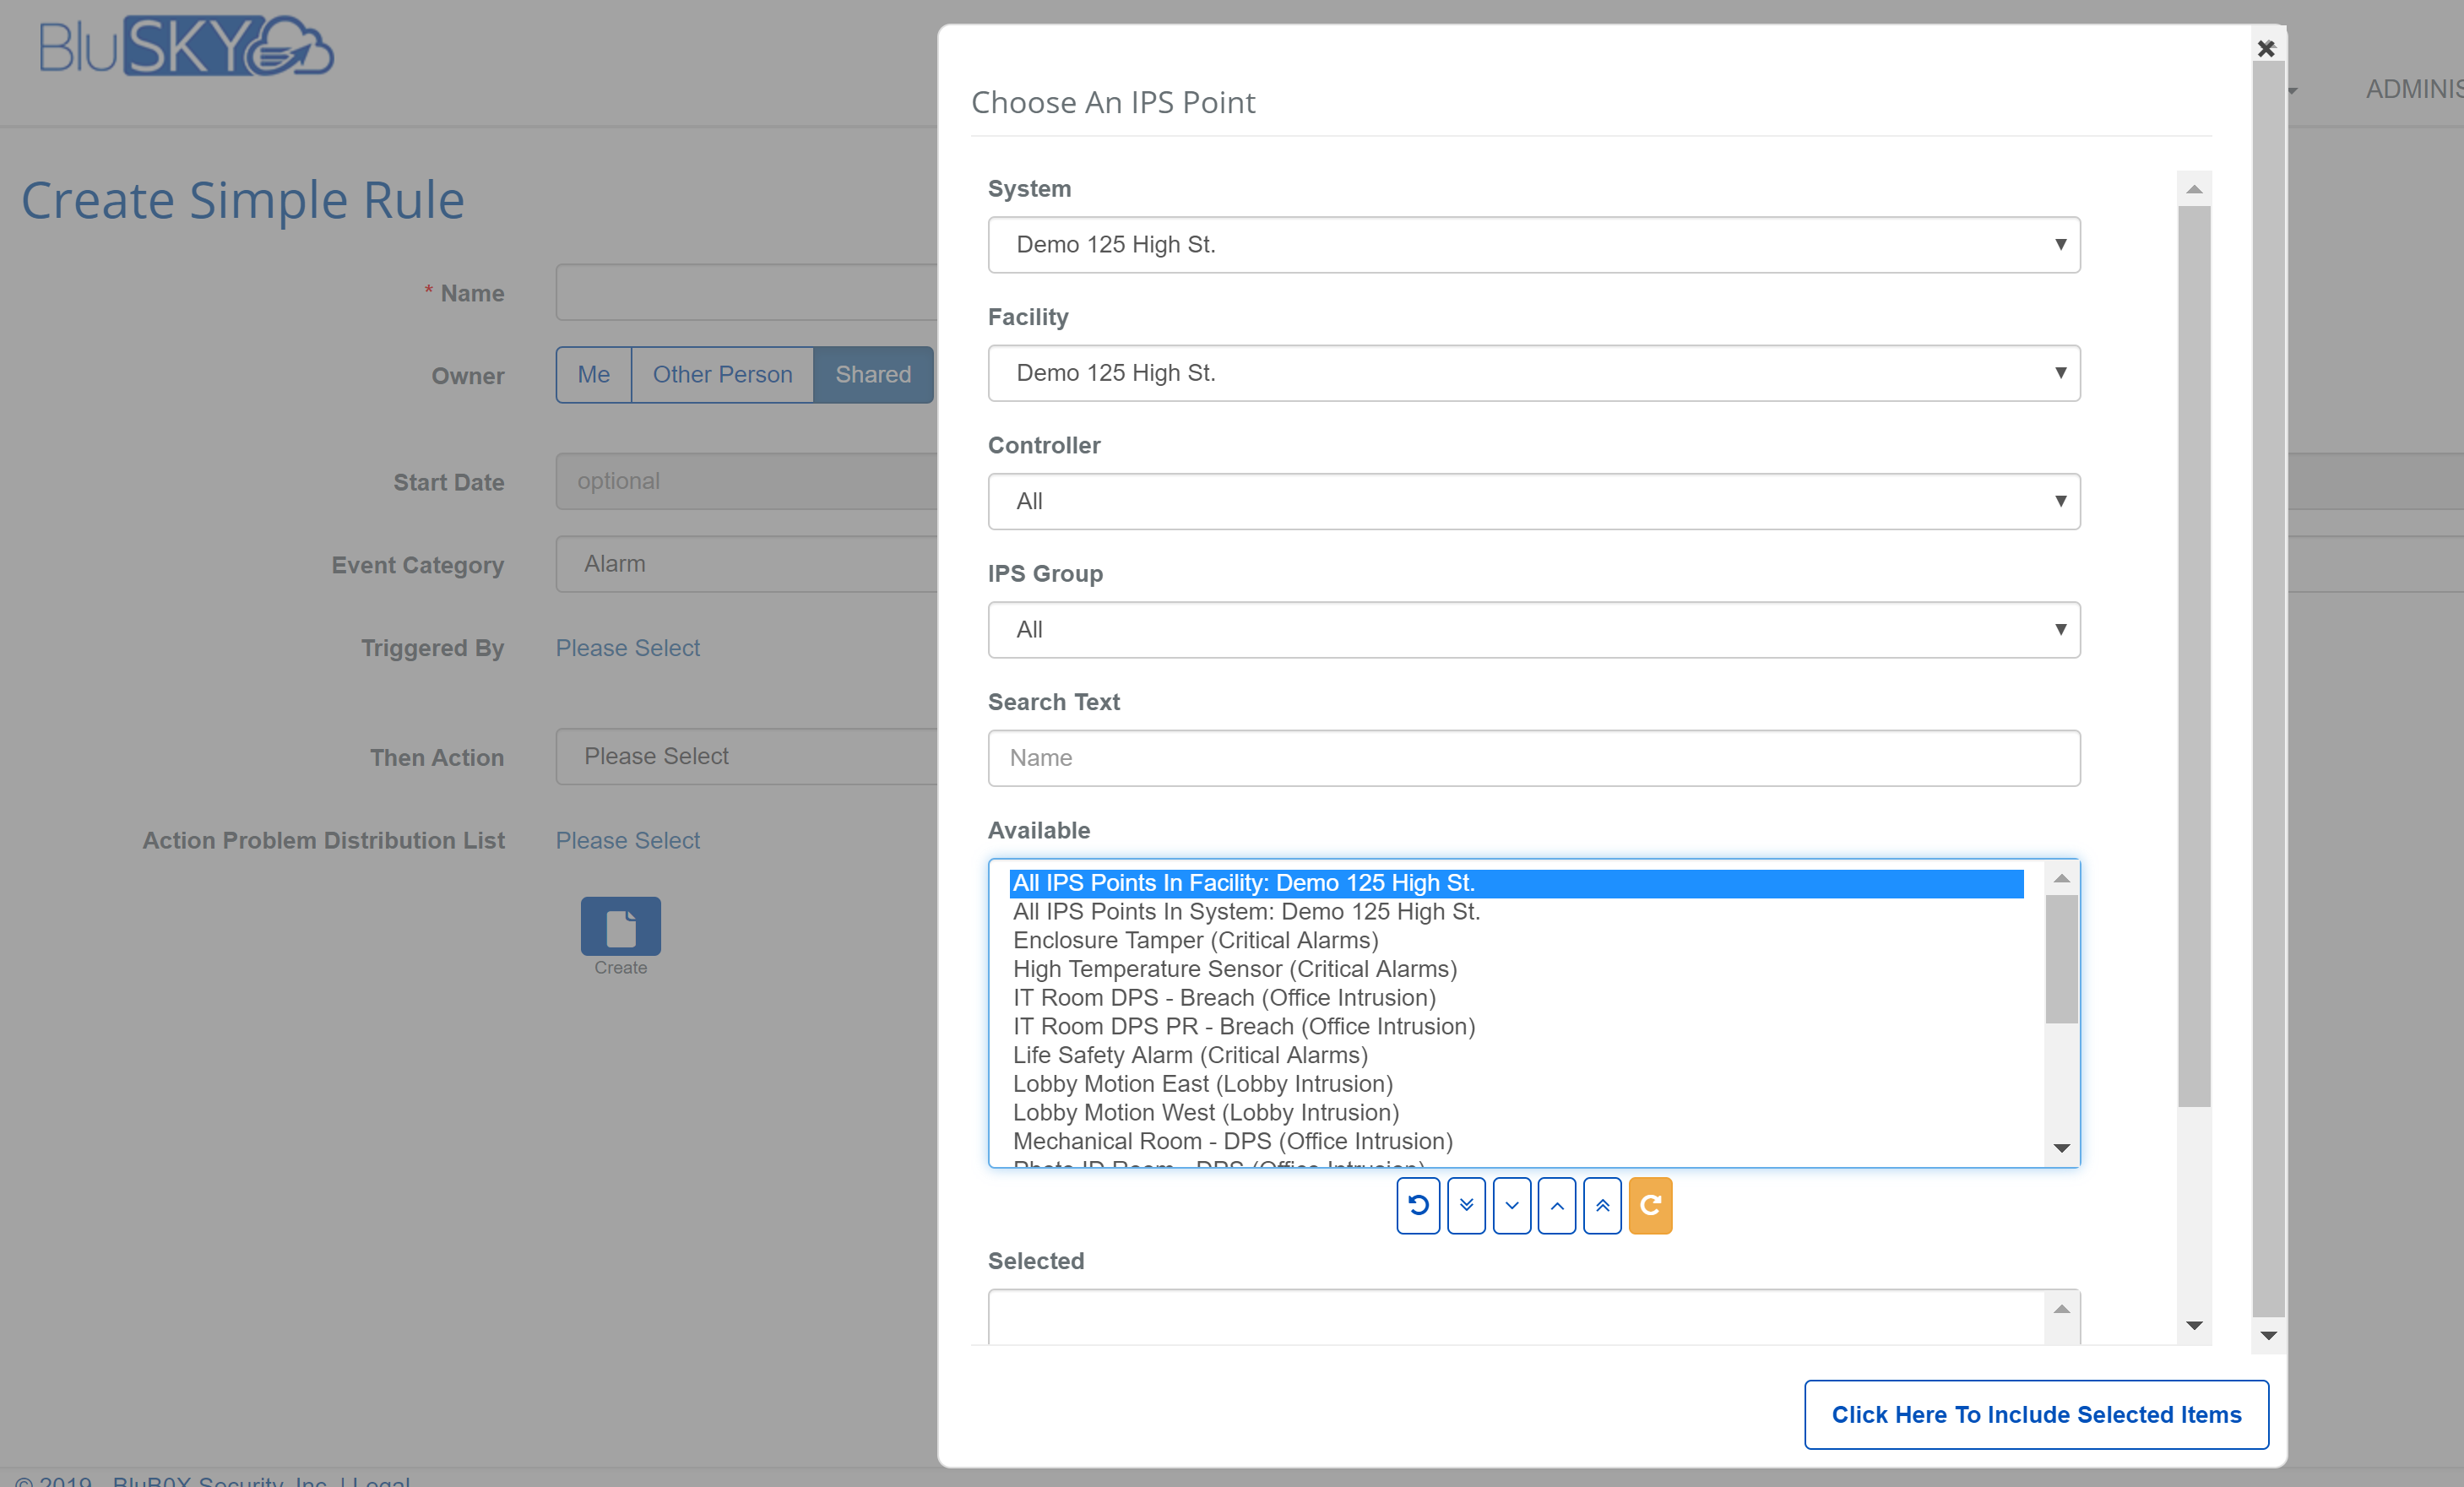
Task: Open the System dropdown
Action: (x=1533, y=245)
